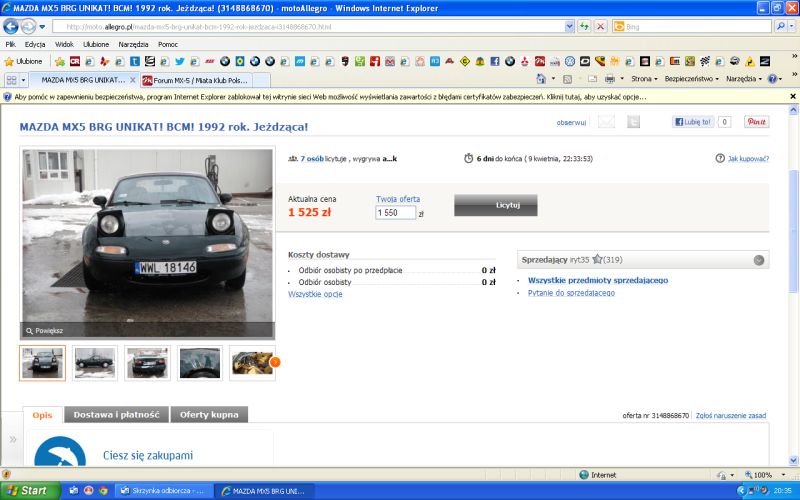800x500 pixels.
Task: Click the email envelope icon next to obserwuj
Action: point(606,121)
